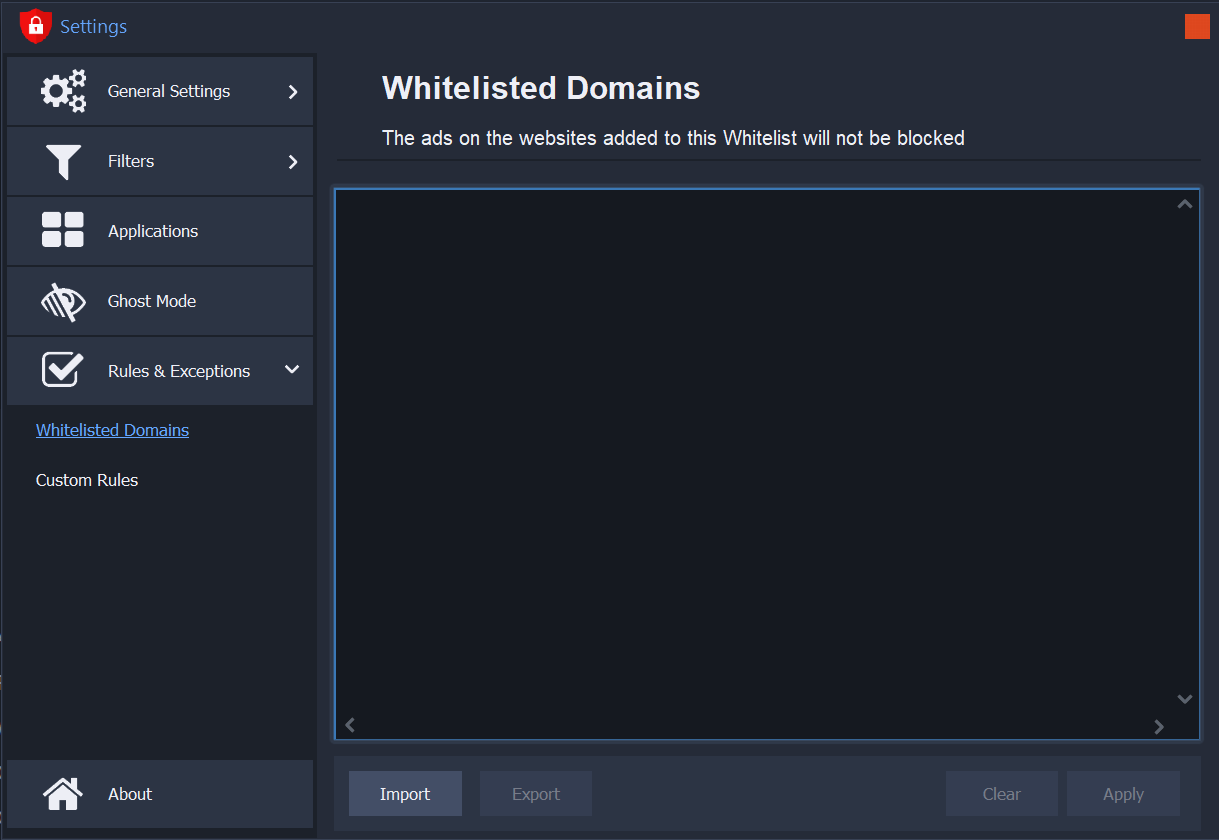The height and width of the screenshot is (840, 1219).
Task: Click the Ghost Mode crossed-eye icon
Action: pyautogui.click(x=63, y=301)
